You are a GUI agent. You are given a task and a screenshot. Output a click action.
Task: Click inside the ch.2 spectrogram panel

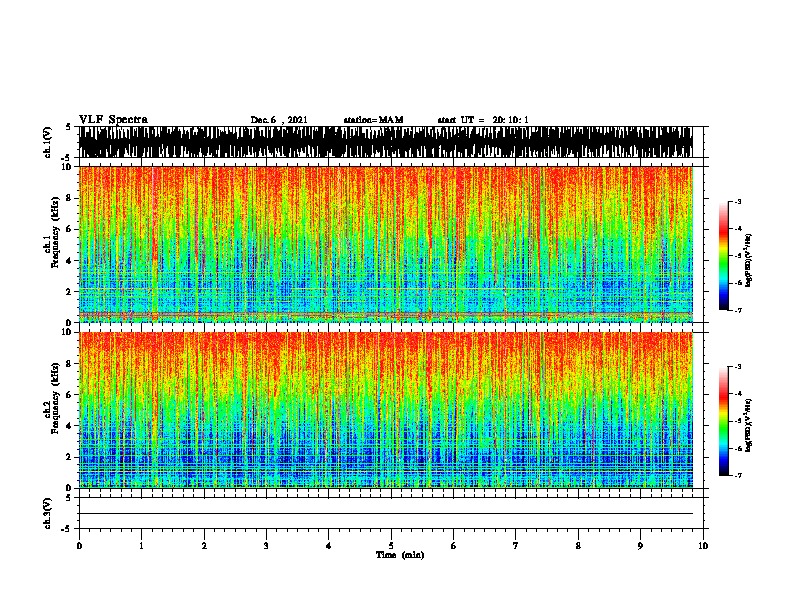click(x=386, y=410)
